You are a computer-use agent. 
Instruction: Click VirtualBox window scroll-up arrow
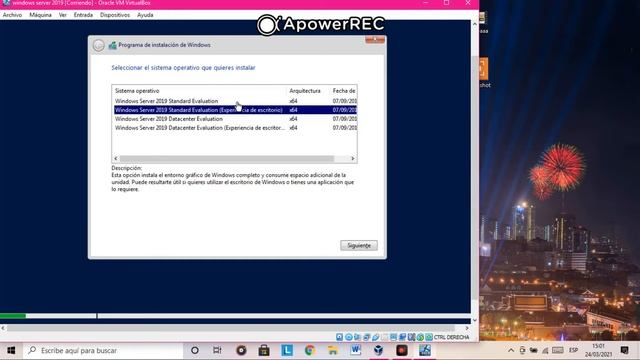475,24
